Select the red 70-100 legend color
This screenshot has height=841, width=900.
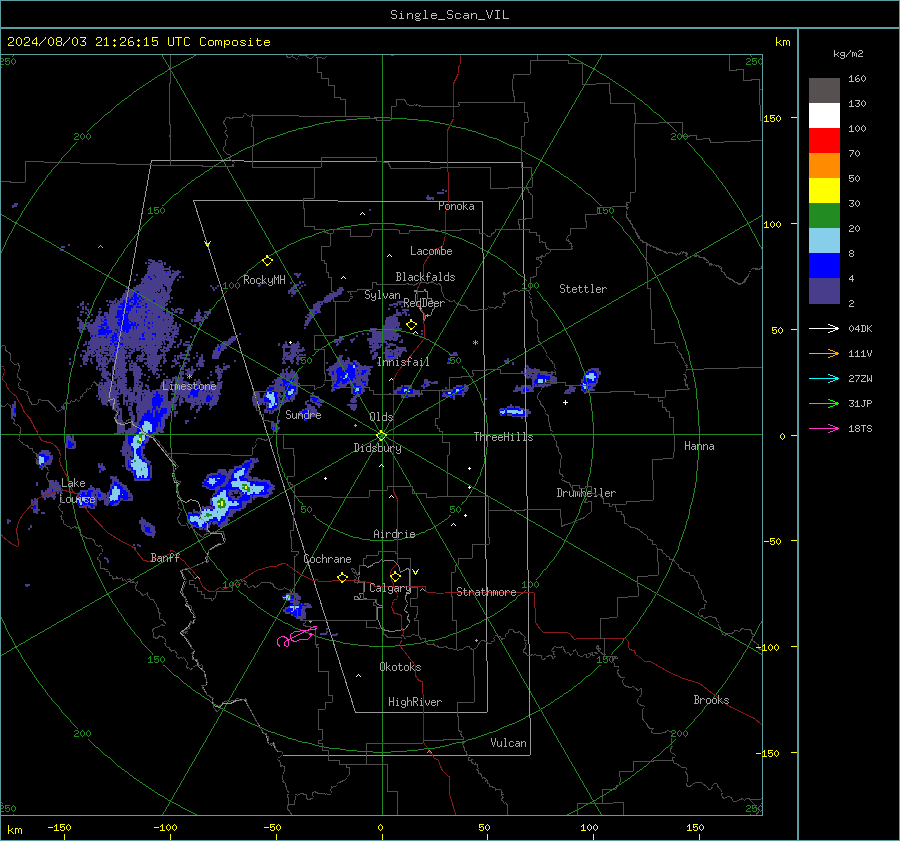coord(824,141)
